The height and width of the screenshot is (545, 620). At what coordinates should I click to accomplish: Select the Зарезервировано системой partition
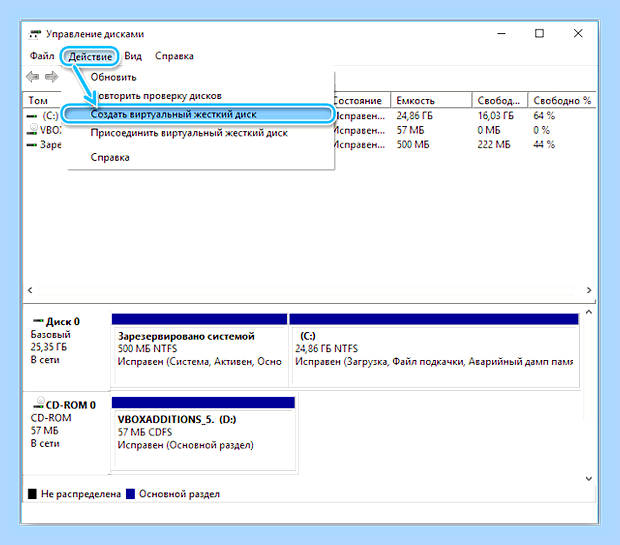click(199, 350)
